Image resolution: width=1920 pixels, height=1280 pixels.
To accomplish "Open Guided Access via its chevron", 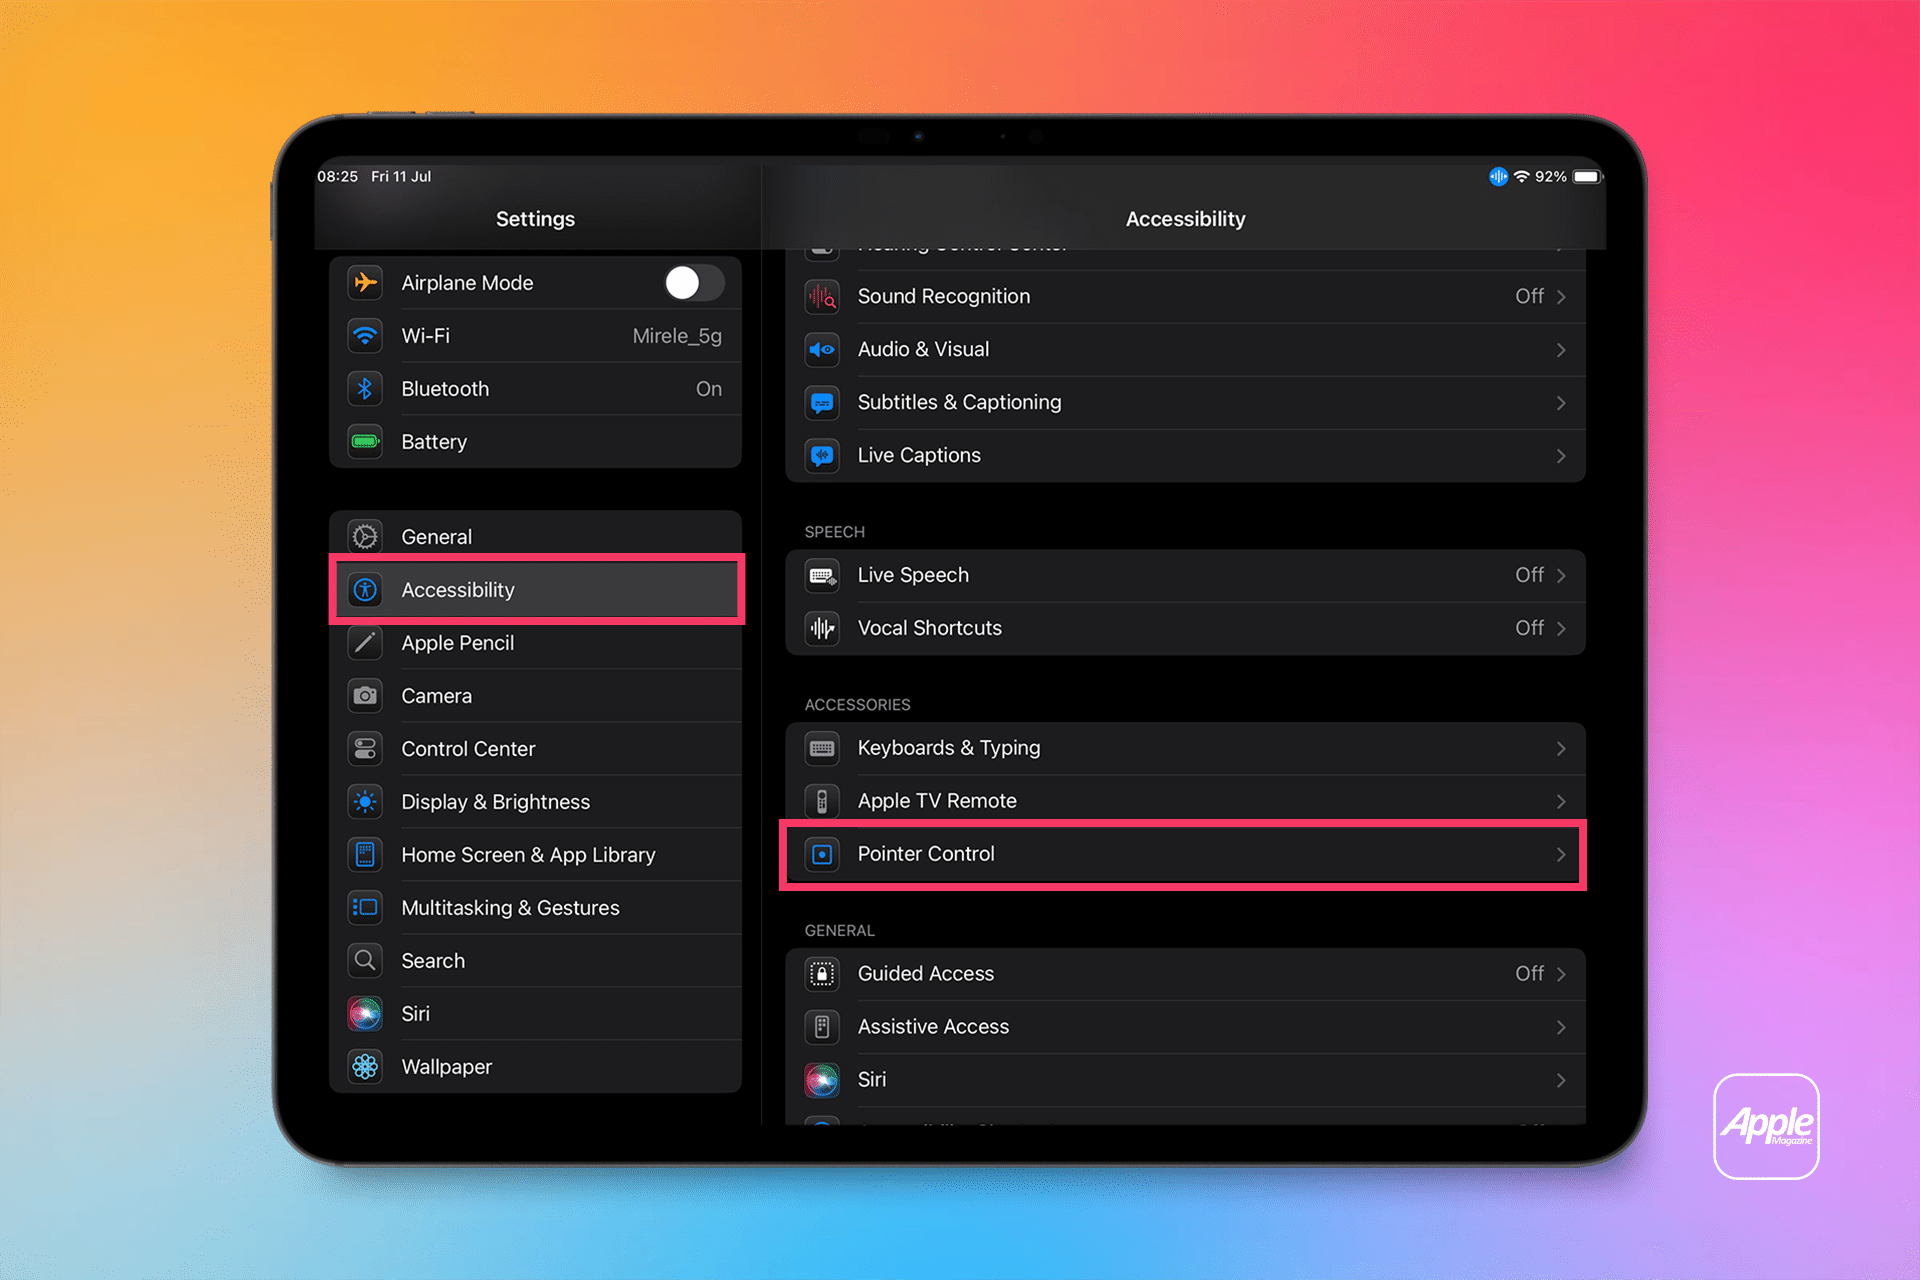I will click(x=1561, y=975).
